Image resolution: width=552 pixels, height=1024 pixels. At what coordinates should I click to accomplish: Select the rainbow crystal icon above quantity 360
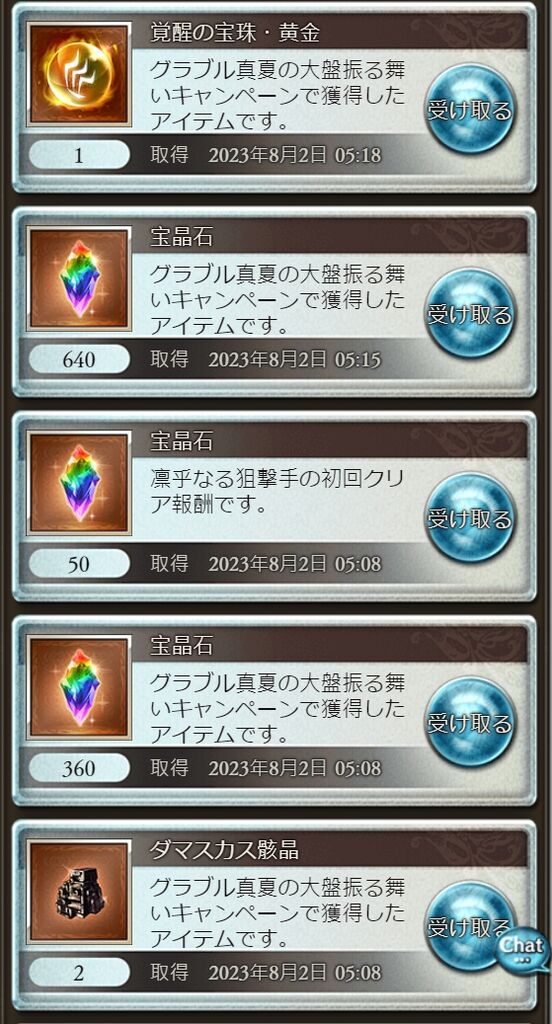(x=78, y=688)
